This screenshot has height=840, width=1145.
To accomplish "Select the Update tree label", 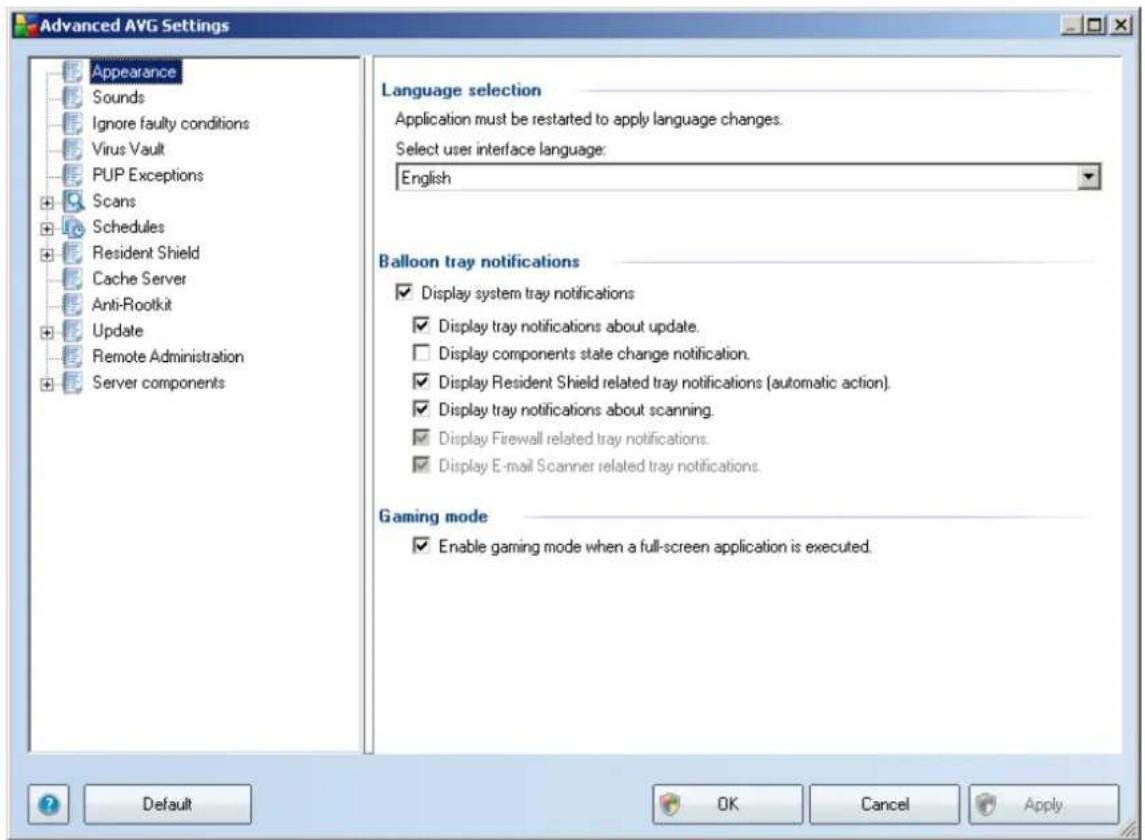I will tap(118, 331).
